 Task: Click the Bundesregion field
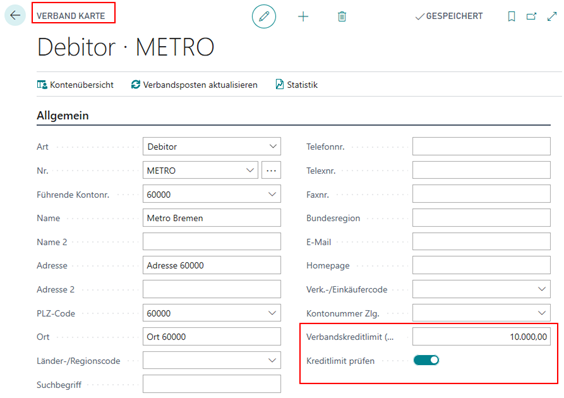pos(481,218)
